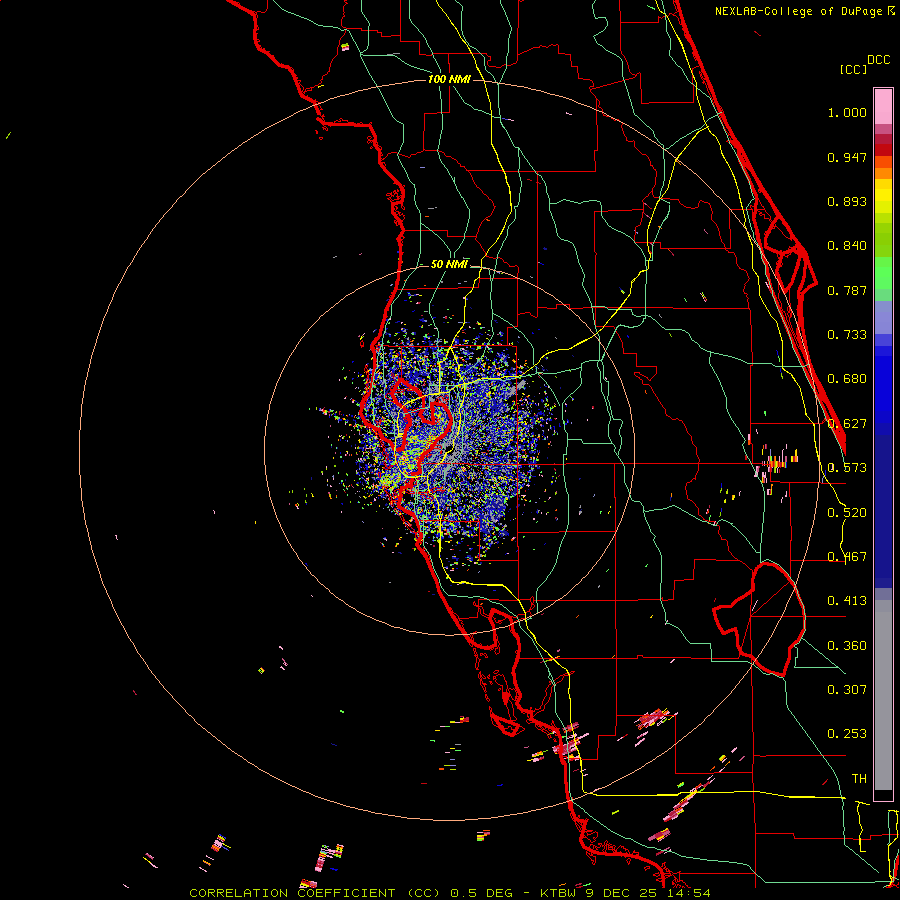
Task: Click the TH threshold label
Action: (859, 778)
